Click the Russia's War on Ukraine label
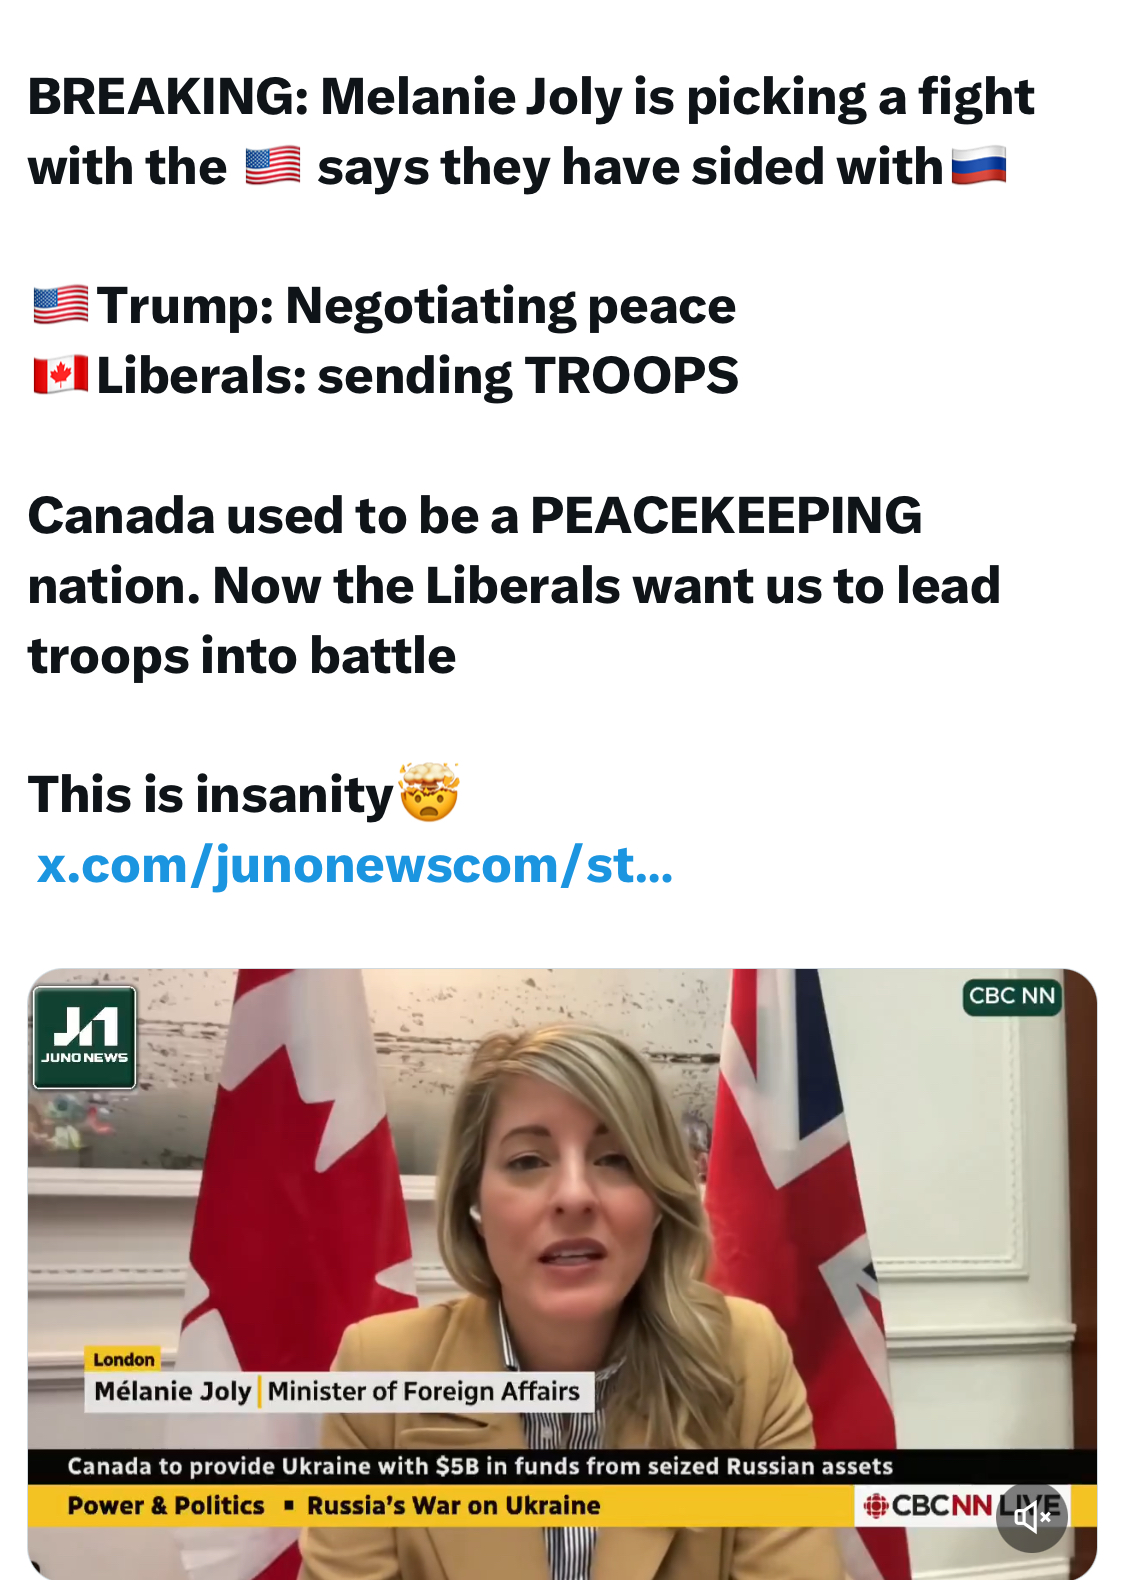The image size is (1125, 1580). pos(453,1506)
